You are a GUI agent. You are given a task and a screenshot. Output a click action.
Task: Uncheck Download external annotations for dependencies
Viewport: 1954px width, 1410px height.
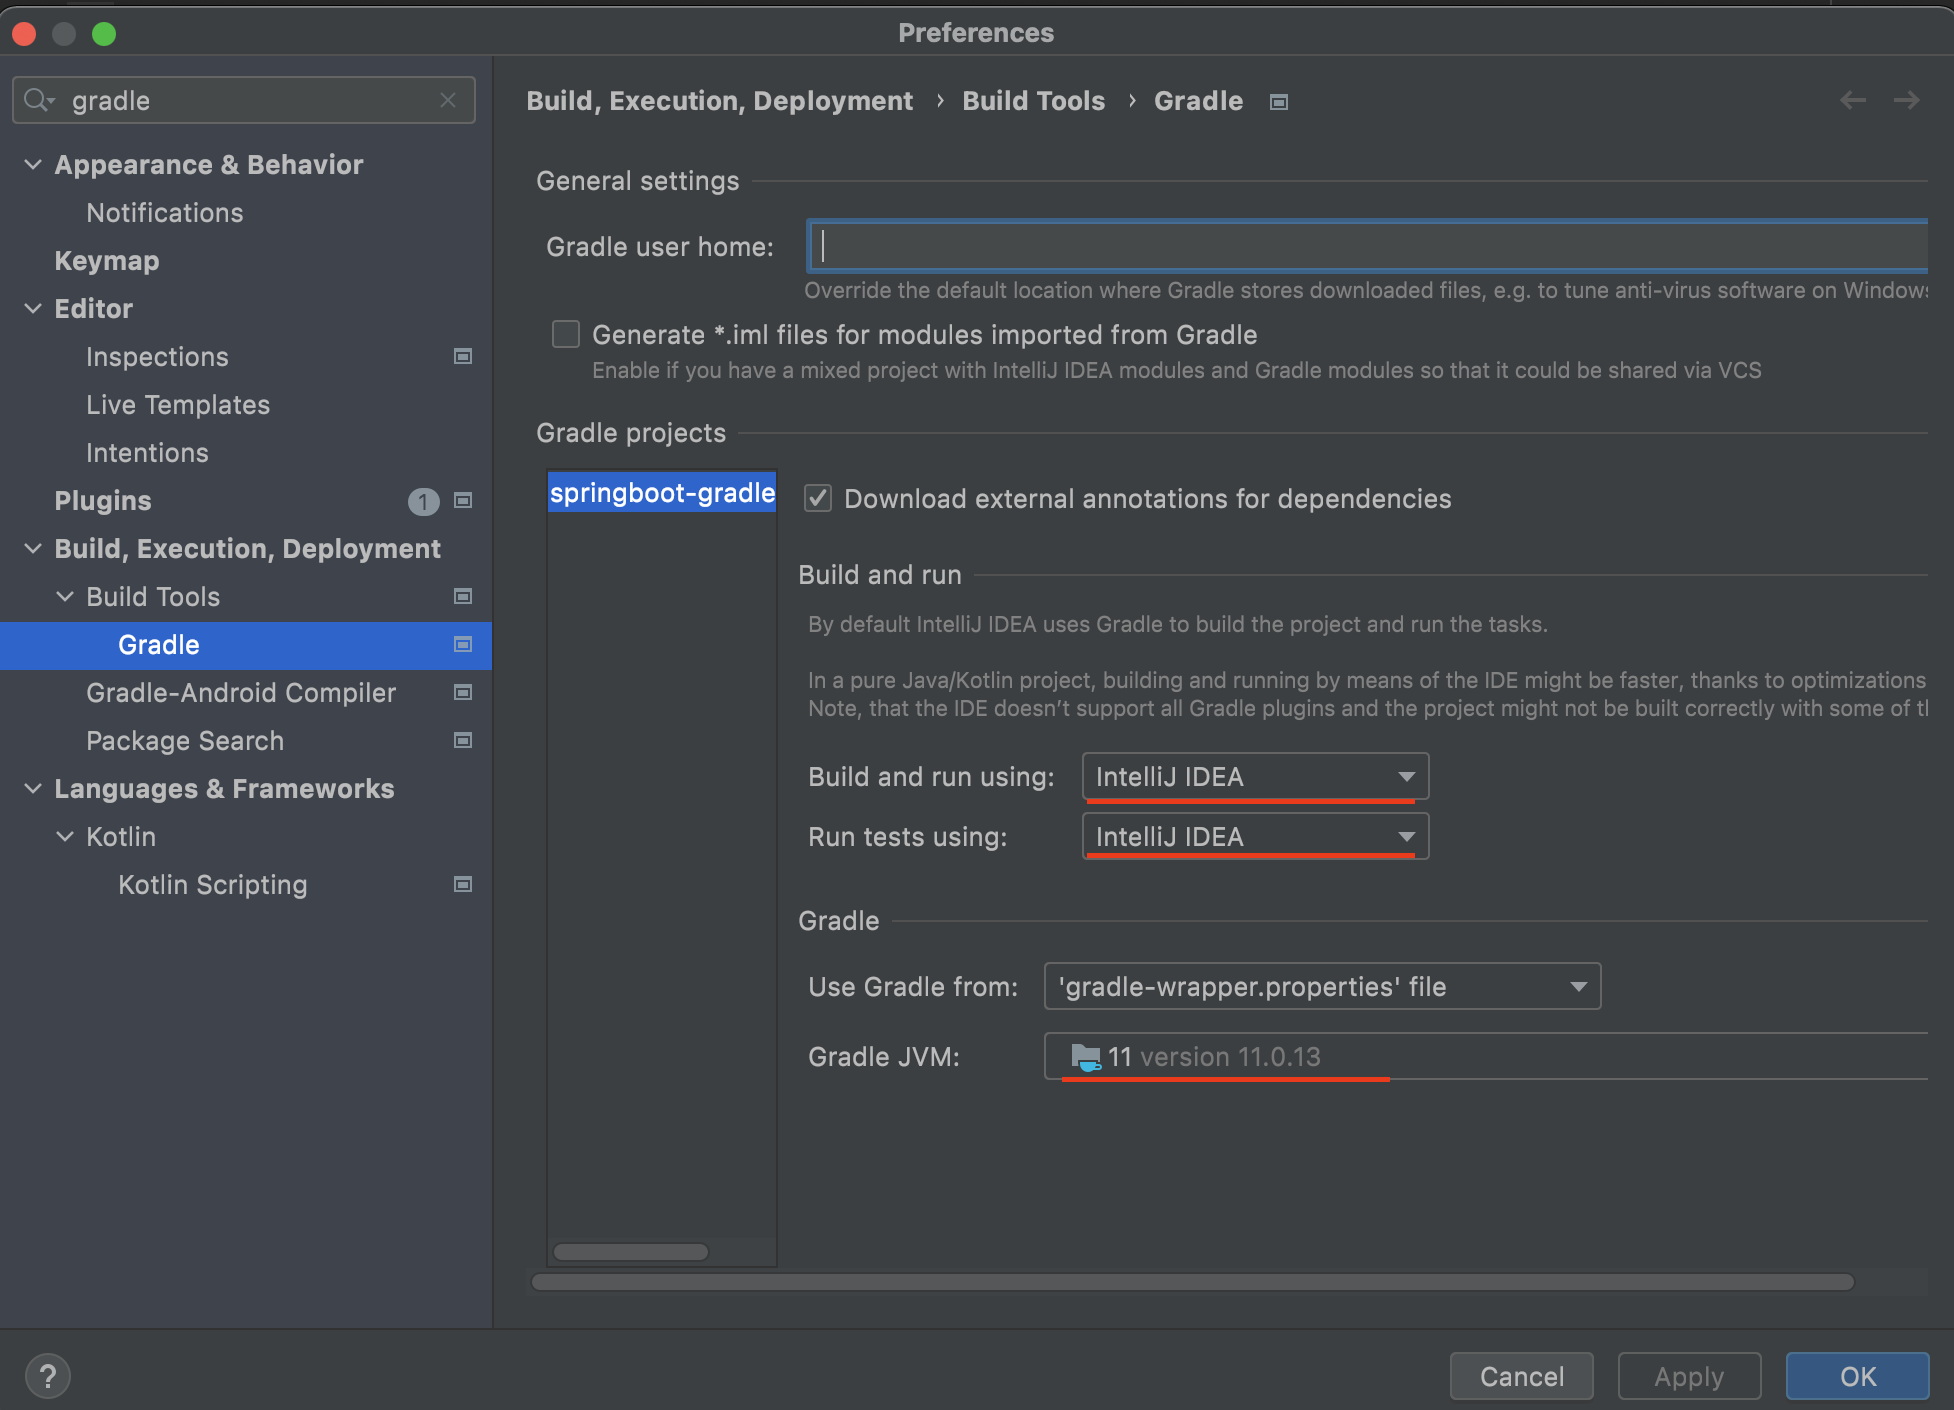818,498
